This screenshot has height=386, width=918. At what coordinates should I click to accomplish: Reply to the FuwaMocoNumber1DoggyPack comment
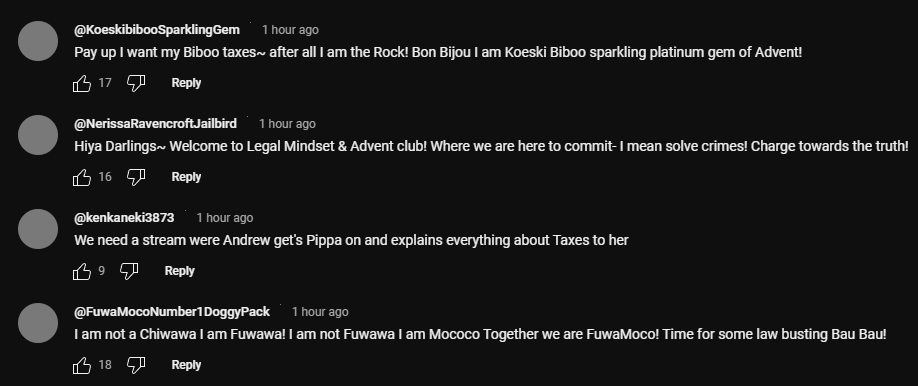[186, 365]
